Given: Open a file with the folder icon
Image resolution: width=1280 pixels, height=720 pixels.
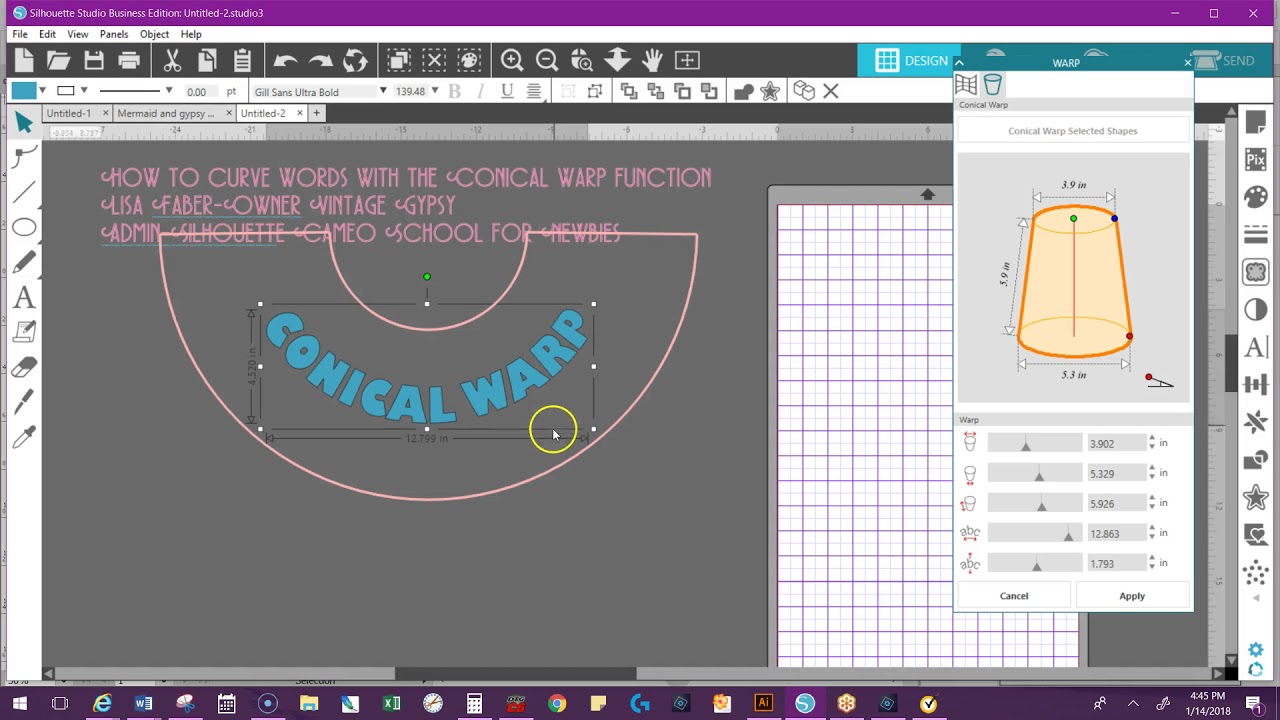Looking at the screenshot, I should [58, 60].
